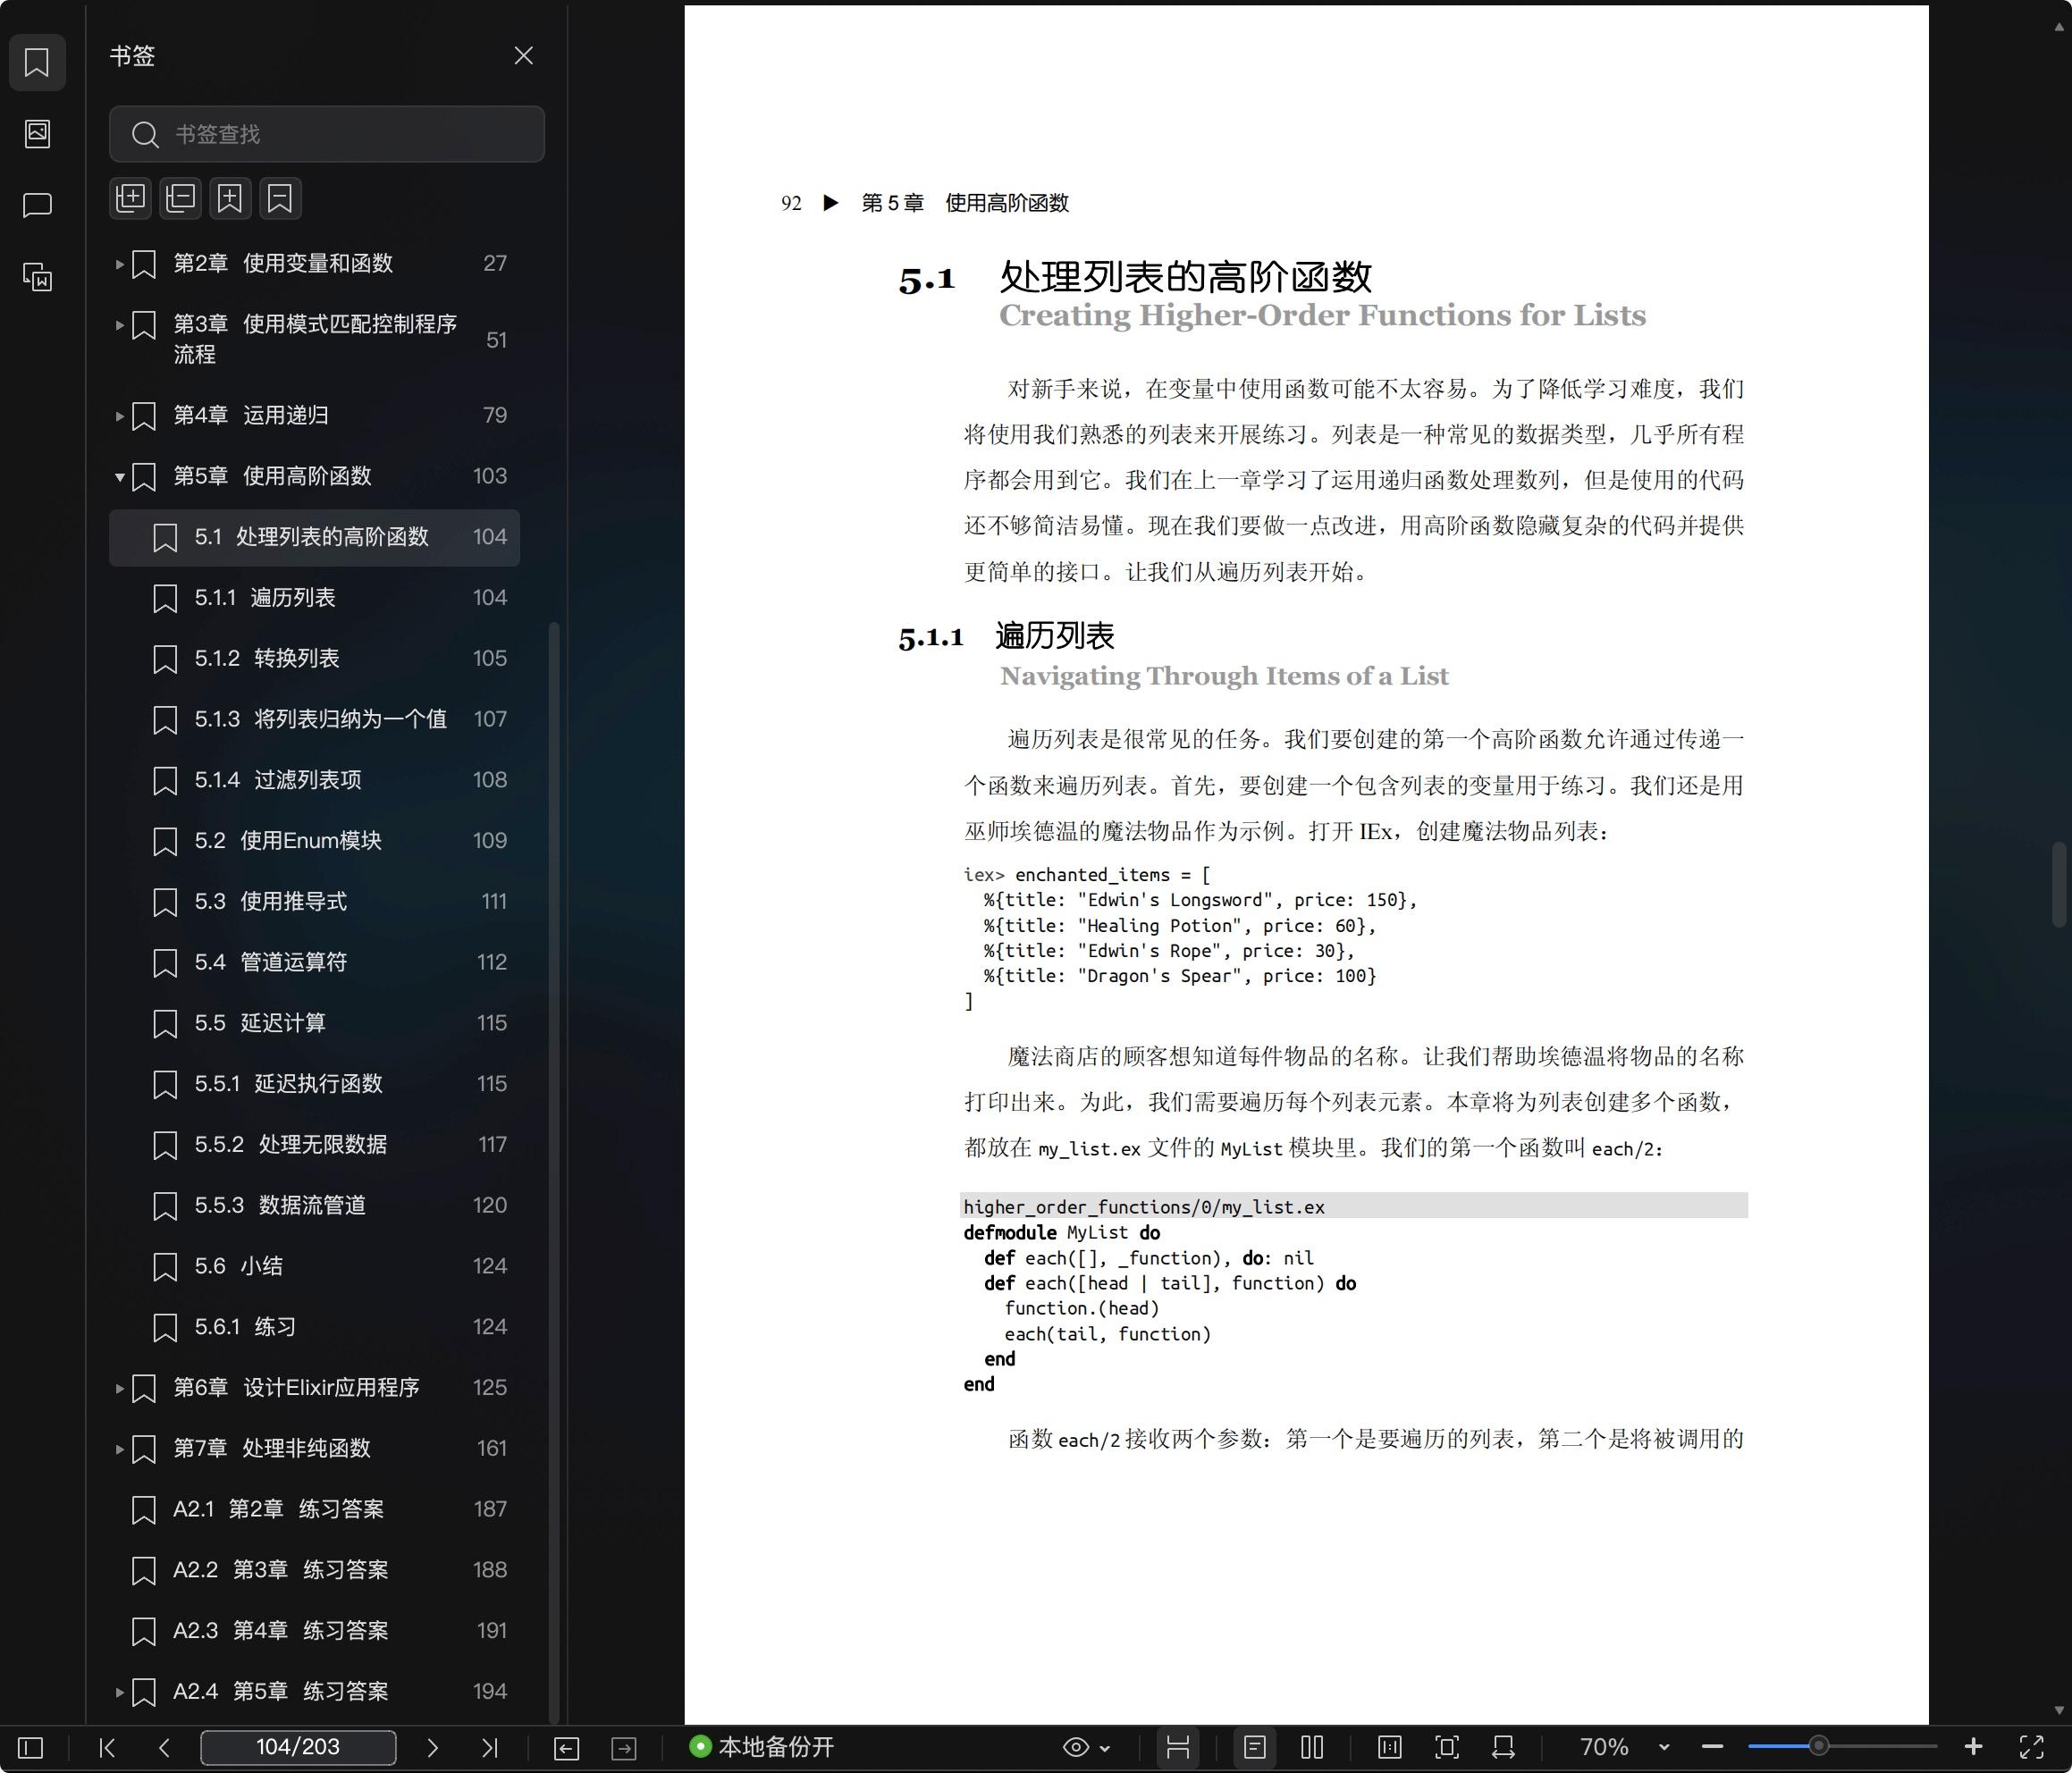
Task: Click the zoom slider handle
Action: 1819,1747
